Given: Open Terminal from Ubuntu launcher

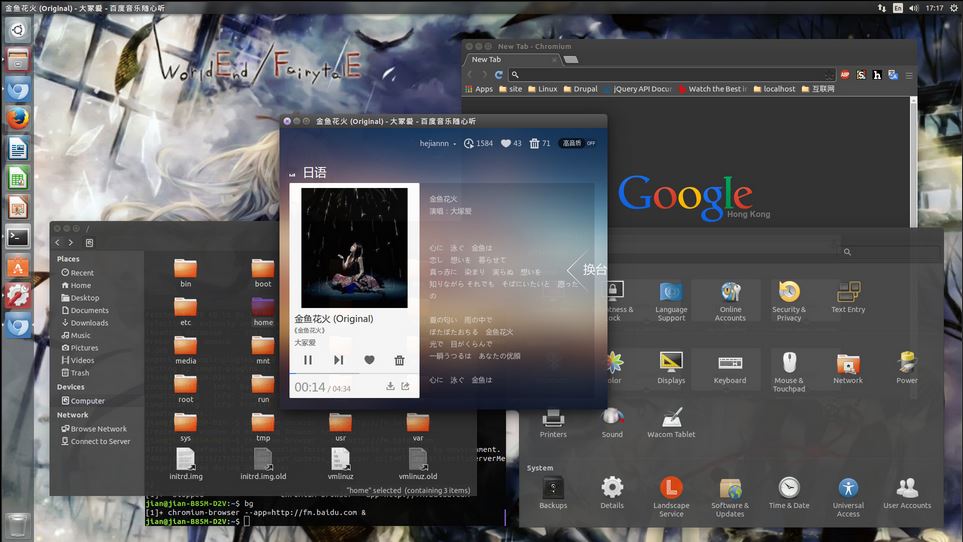Looking at the screenshot, I should tap(18, 238).
